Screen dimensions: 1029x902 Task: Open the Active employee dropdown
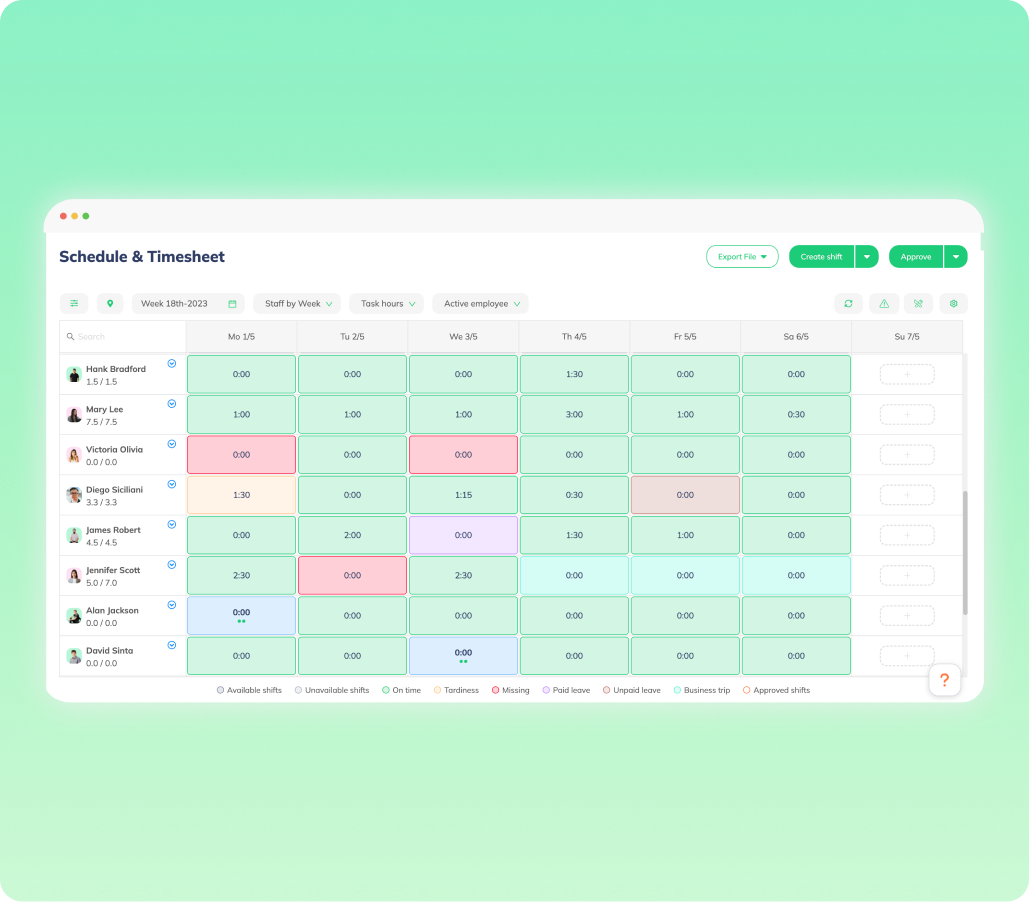479,303
